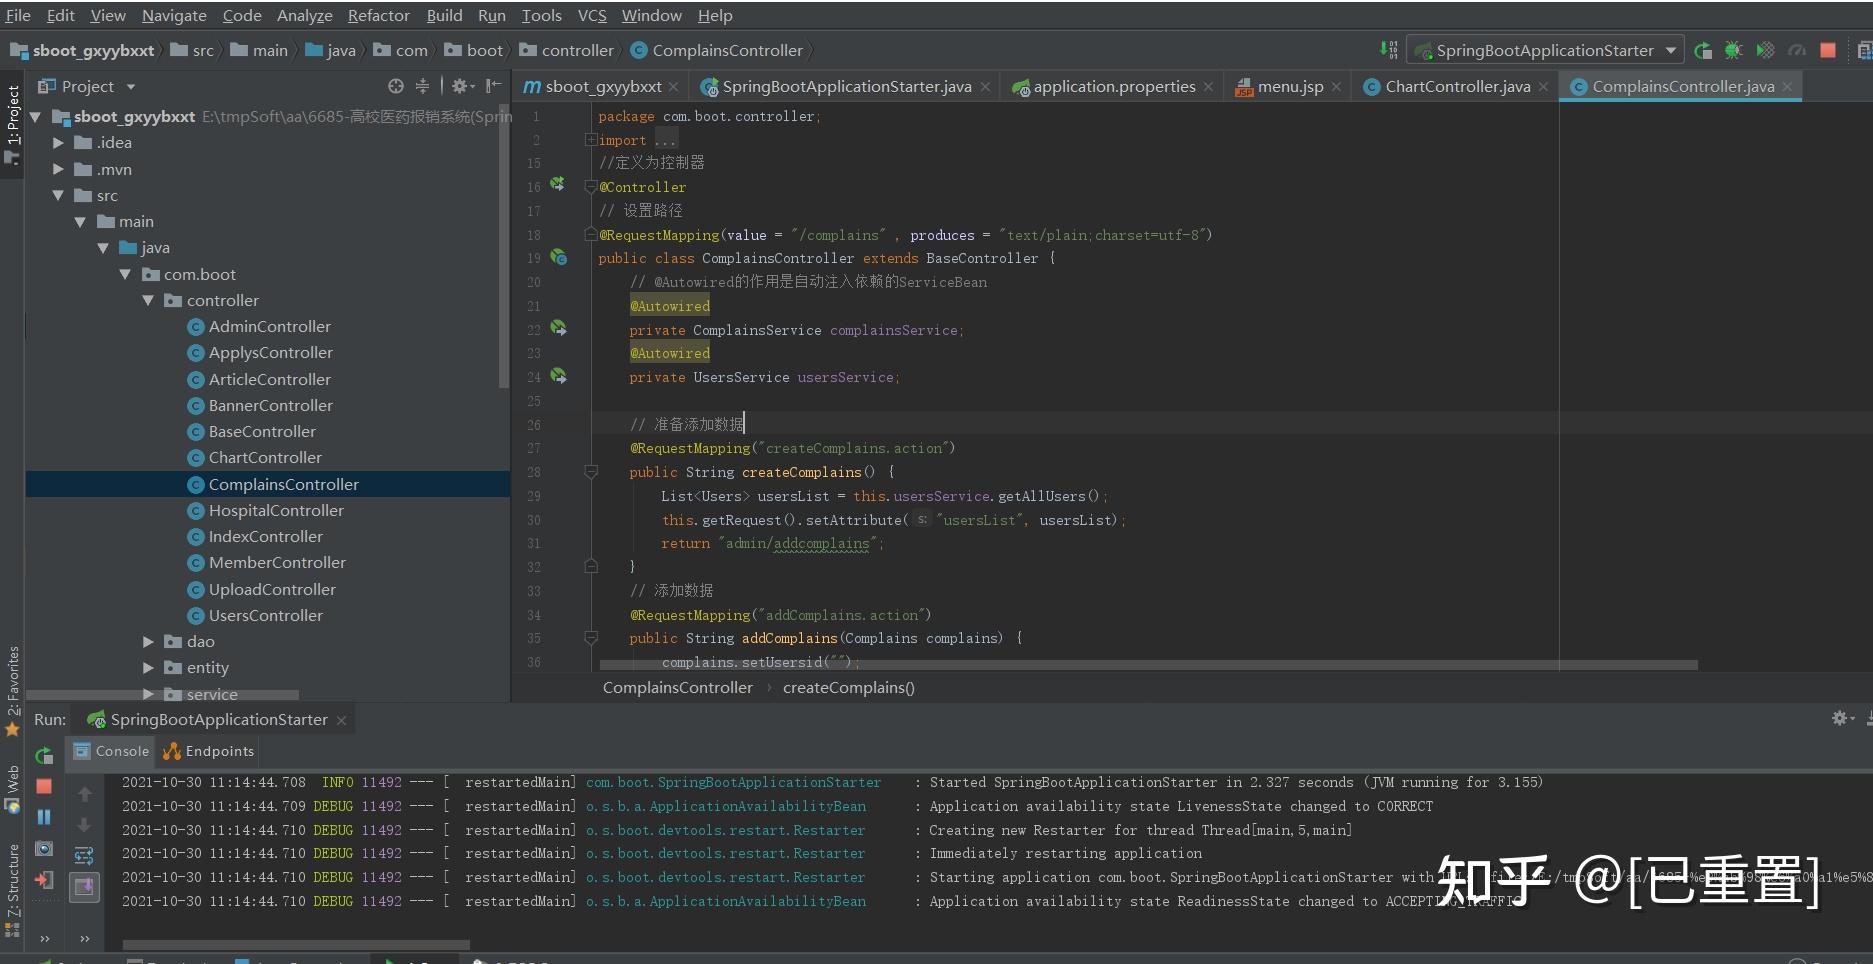Click the Scroll from Source crosshair icon
The image size is (1873, 964).
coord(396,86)
